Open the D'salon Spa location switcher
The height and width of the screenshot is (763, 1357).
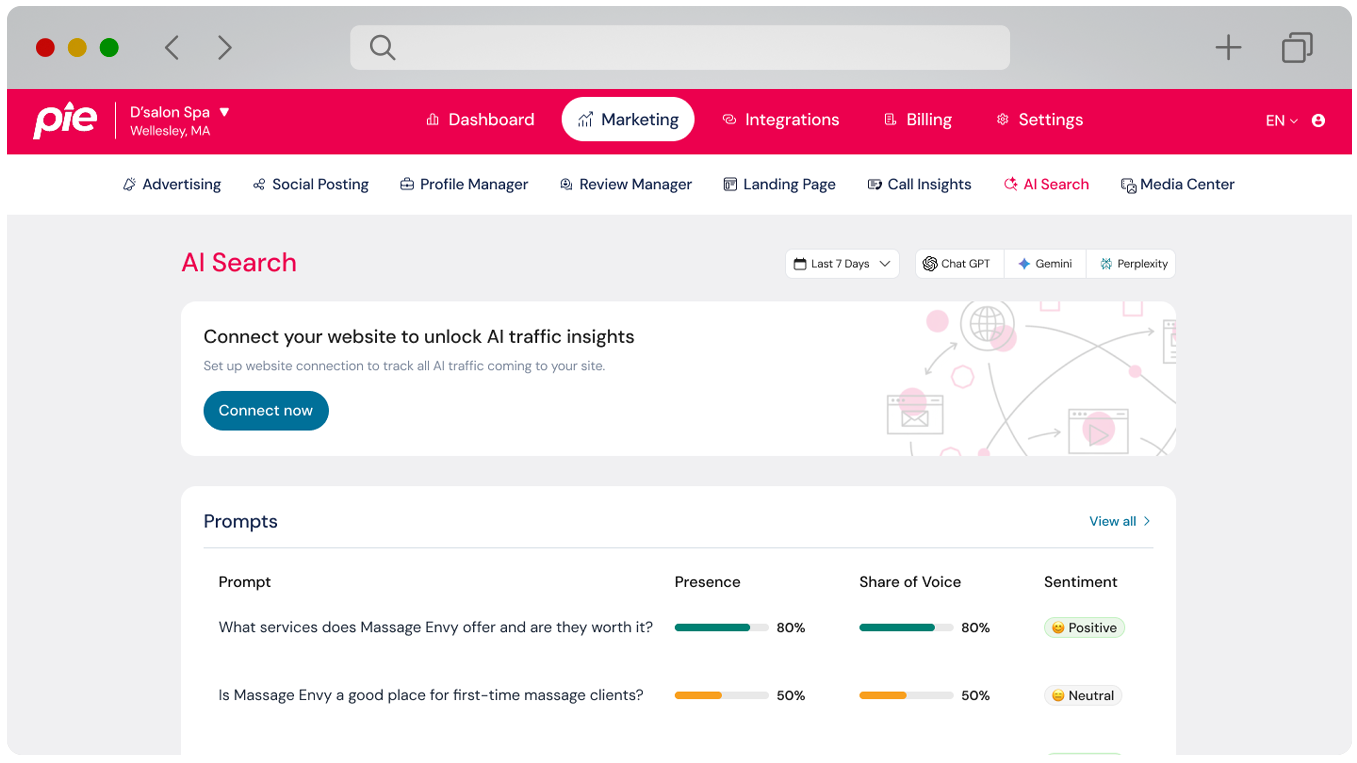(180, 120)
